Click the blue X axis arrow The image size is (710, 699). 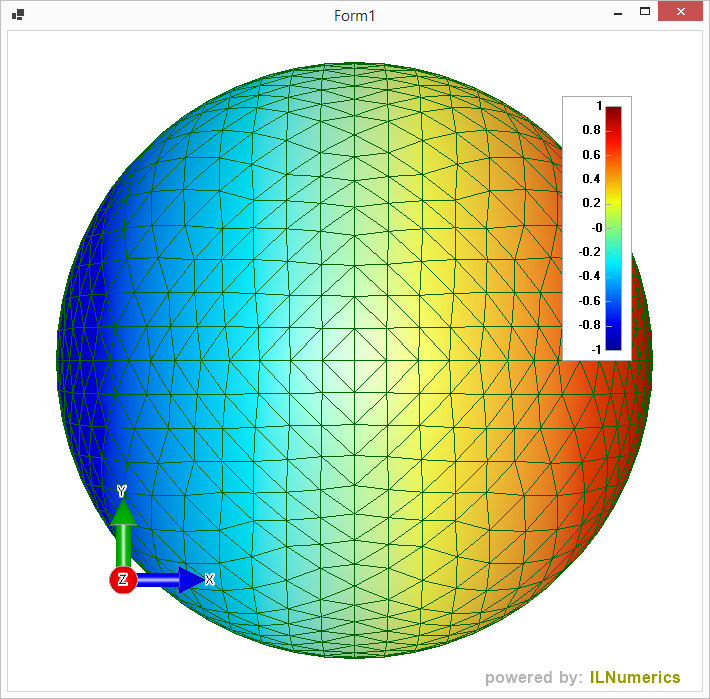(169, 579)
